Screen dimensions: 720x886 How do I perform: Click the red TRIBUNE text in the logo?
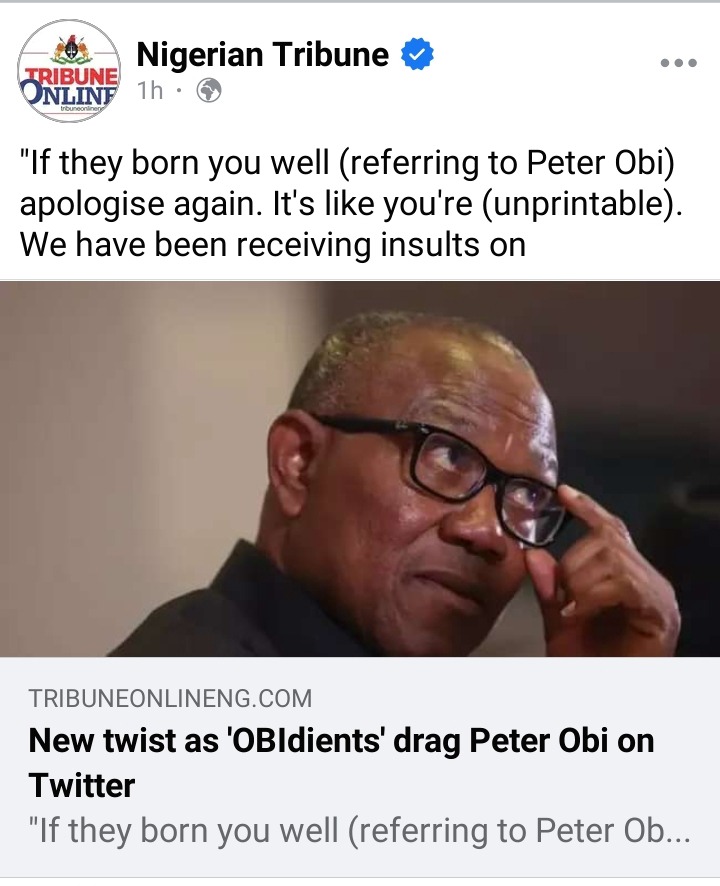72,75
